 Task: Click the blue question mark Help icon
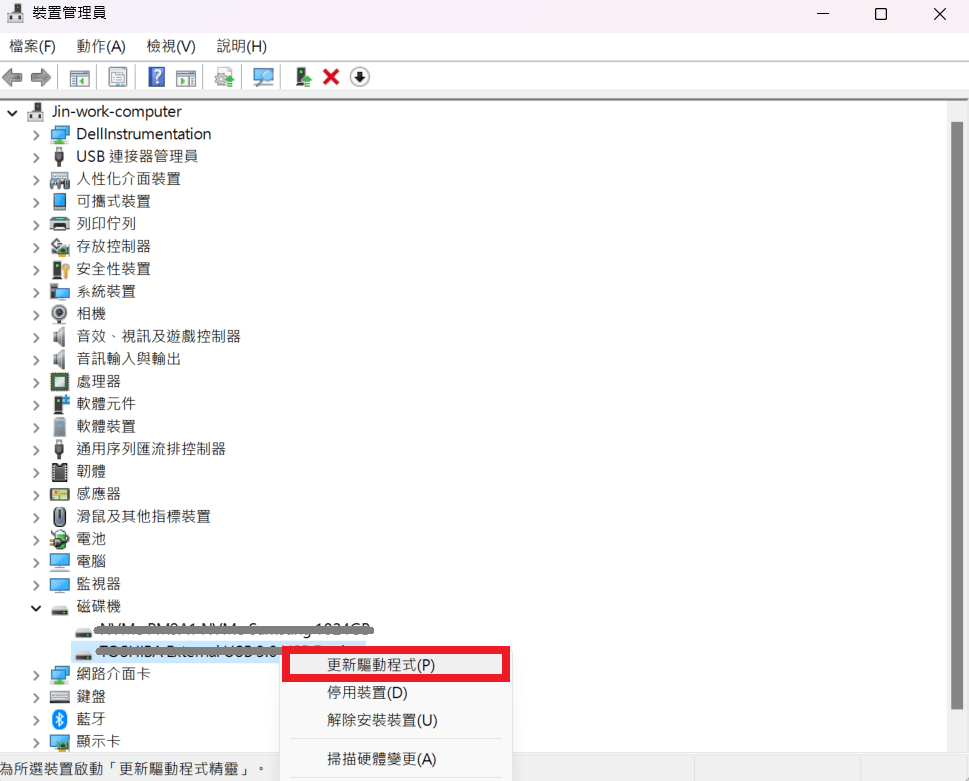click(156, 77)
